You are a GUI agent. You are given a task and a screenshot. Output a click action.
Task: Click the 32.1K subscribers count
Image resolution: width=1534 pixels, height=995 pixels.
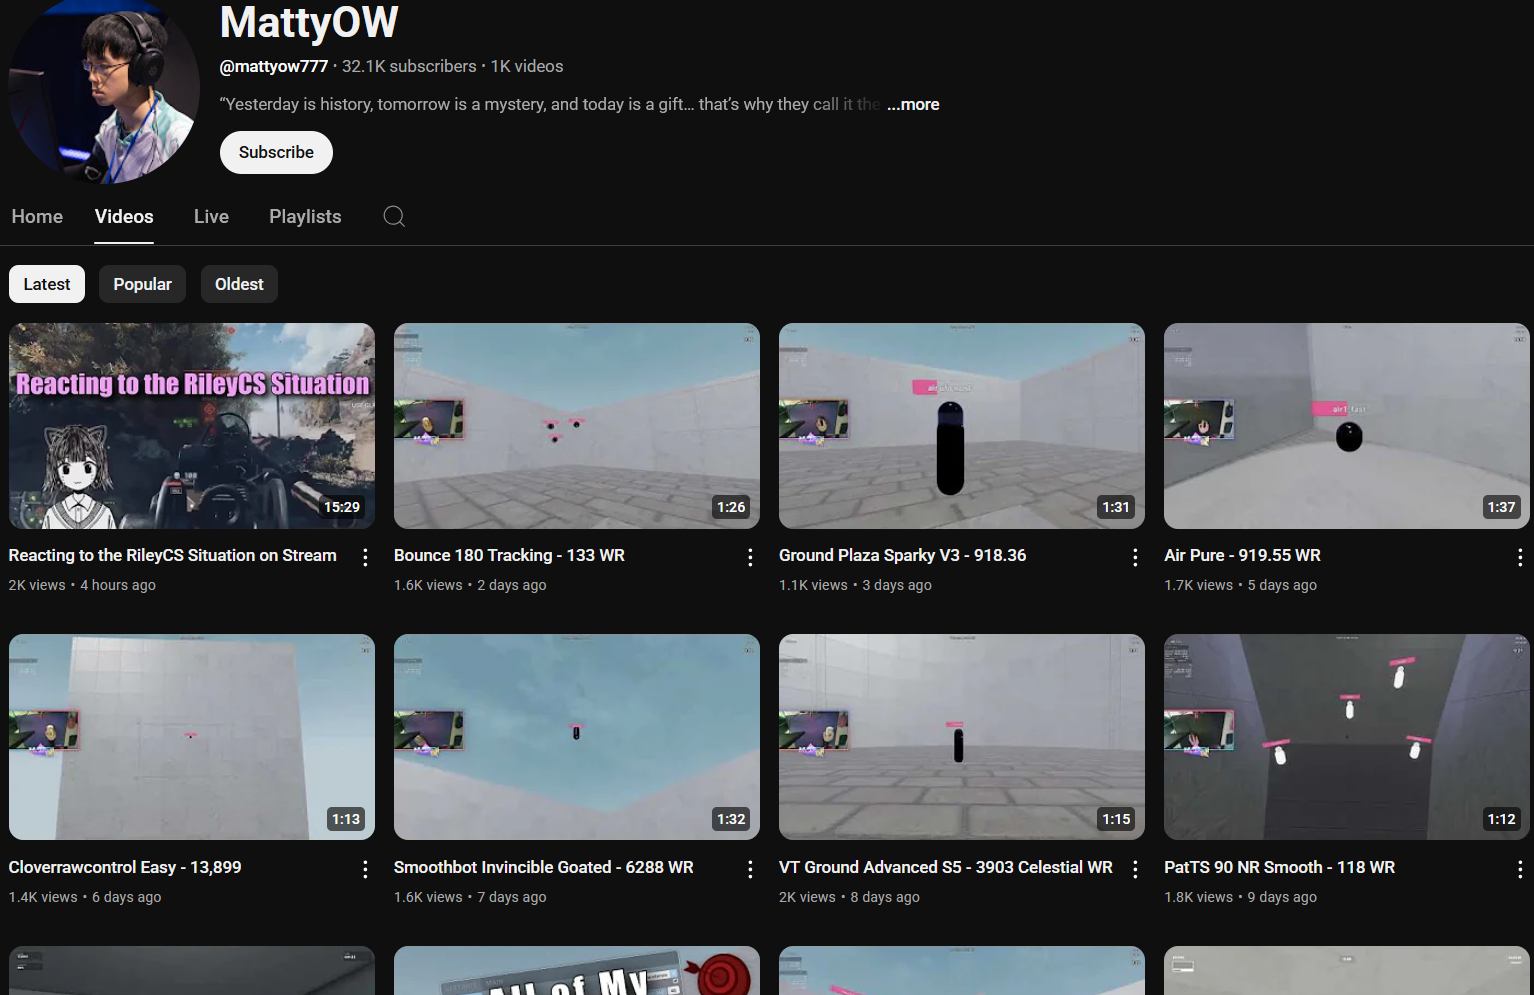point(409,66)
